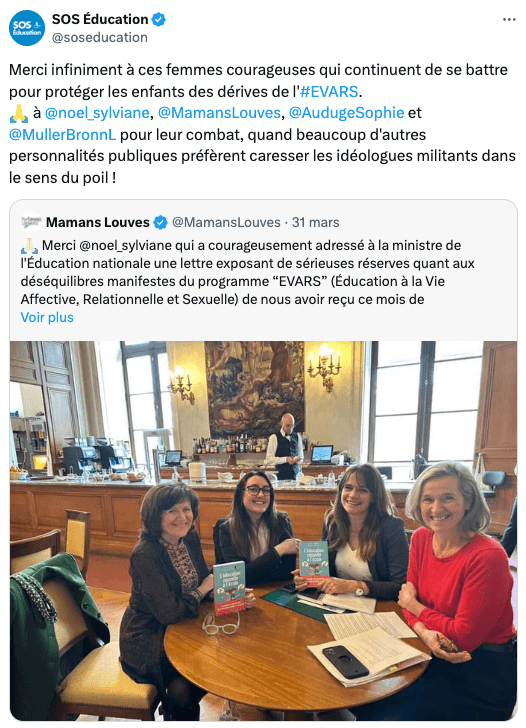Click the @MamansLouves handle in quoted tweet
Screen dimensions: 526x728
pos(226,222)
